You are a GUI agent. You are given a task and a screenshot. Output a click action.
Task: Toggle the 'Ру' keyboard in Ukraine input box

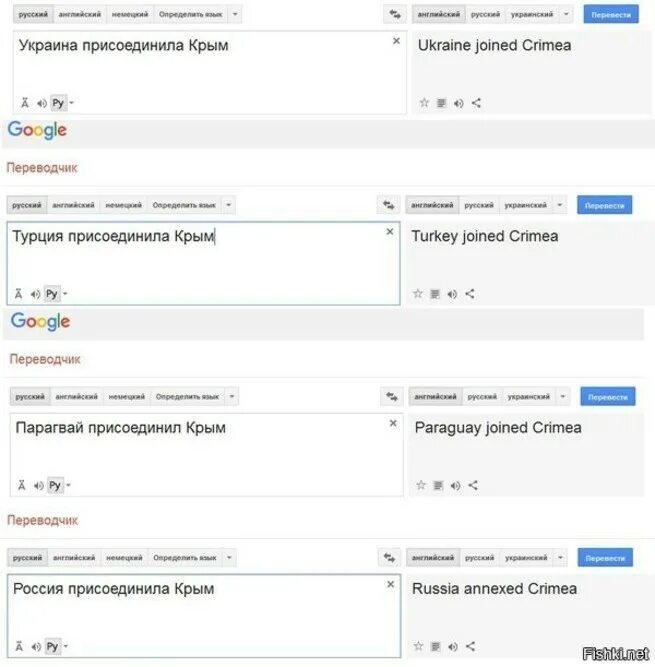(x=58, y=103)
